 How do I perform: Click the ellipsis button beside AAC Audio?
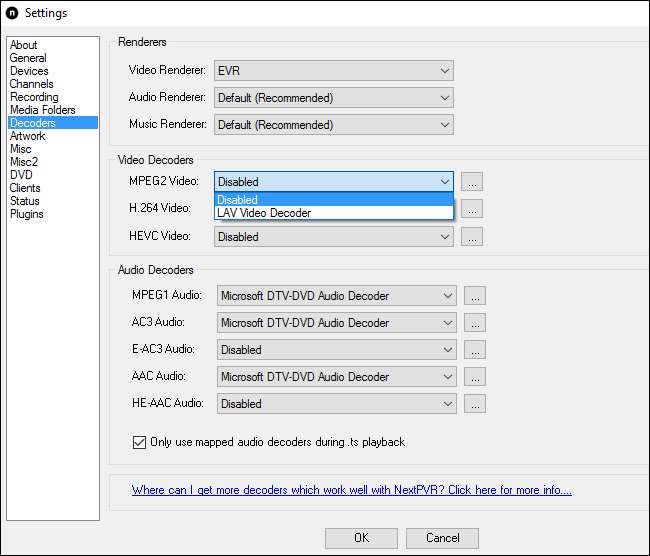pyautogui.click(x=476, y=377)
